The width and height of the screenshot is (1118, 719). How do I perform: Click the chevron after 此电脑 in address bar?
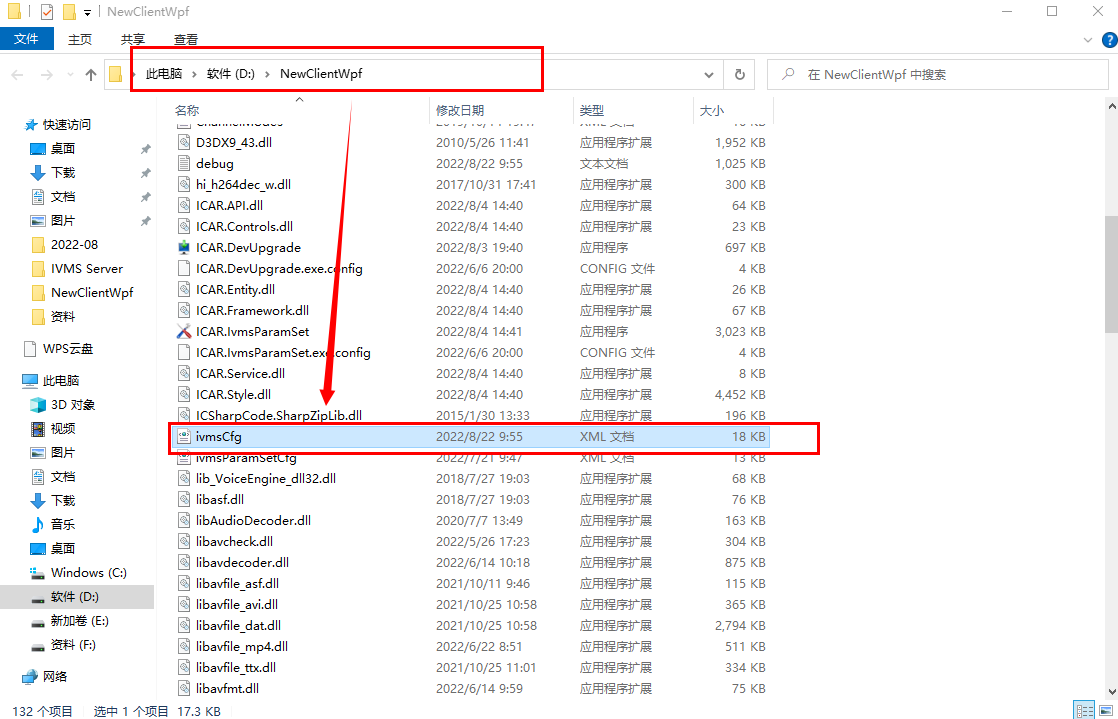click(x=195, y=74)
